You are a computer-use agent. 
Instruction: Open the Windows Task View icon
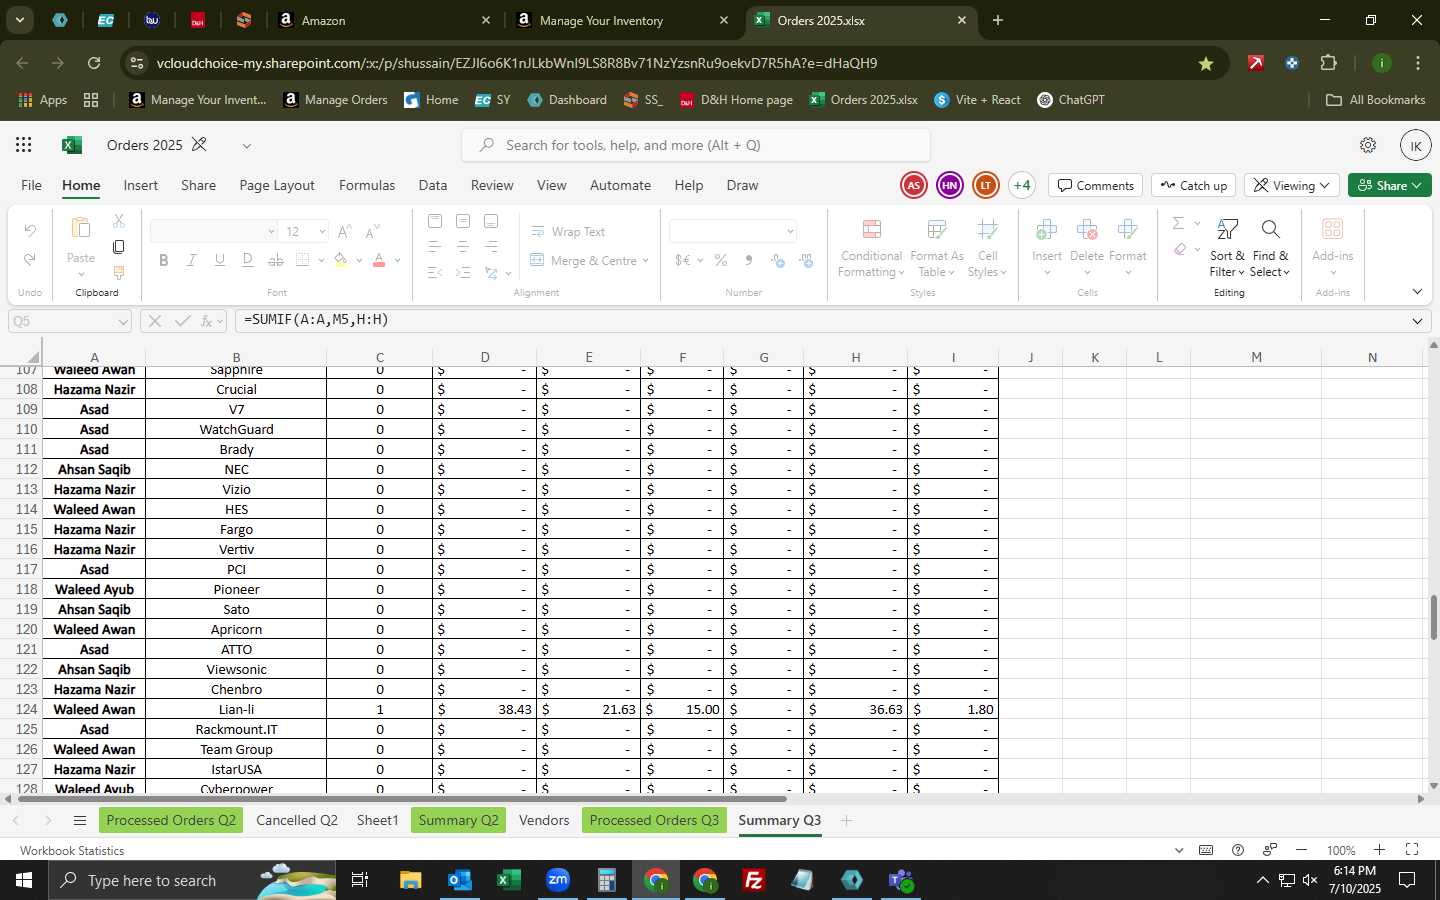pos(360,880)
